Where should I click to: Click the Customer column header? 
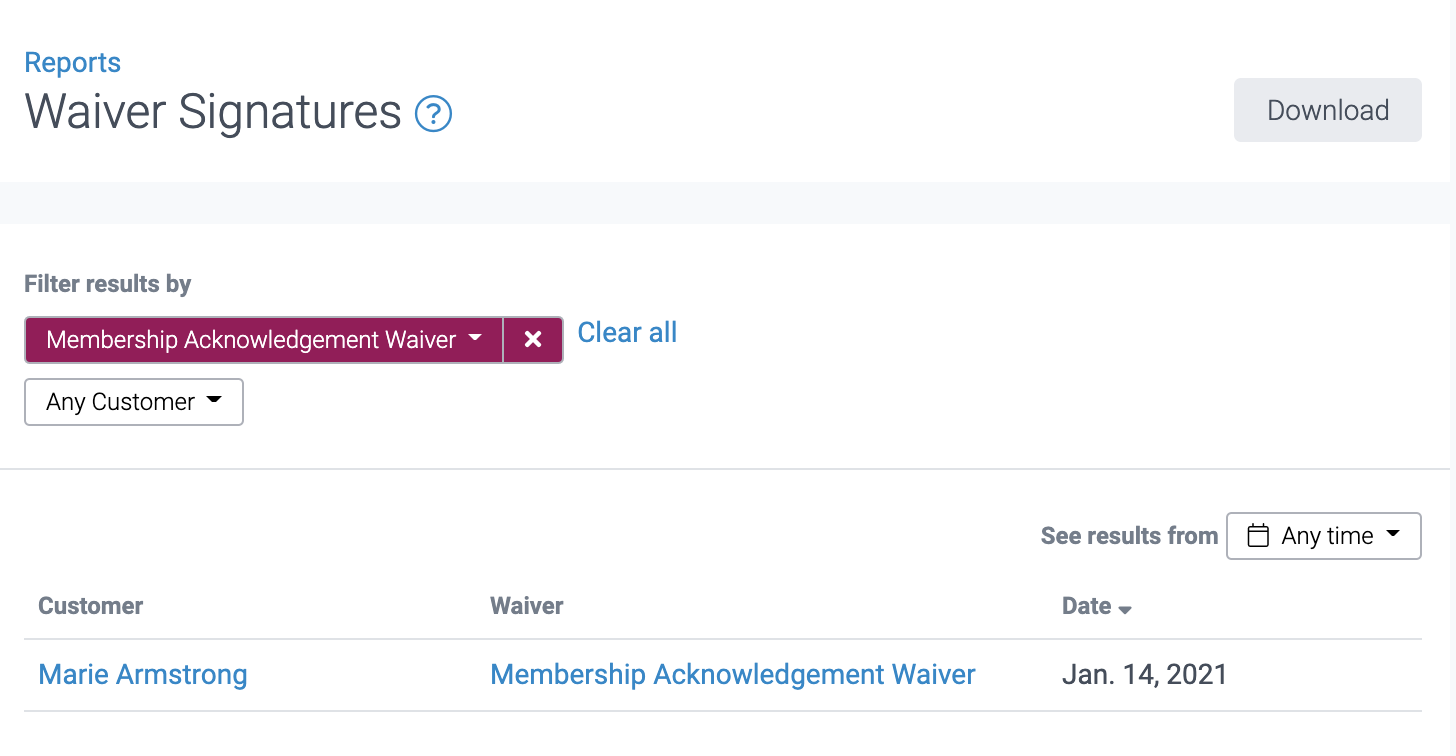pyautogui.click(x=90, y=606)
